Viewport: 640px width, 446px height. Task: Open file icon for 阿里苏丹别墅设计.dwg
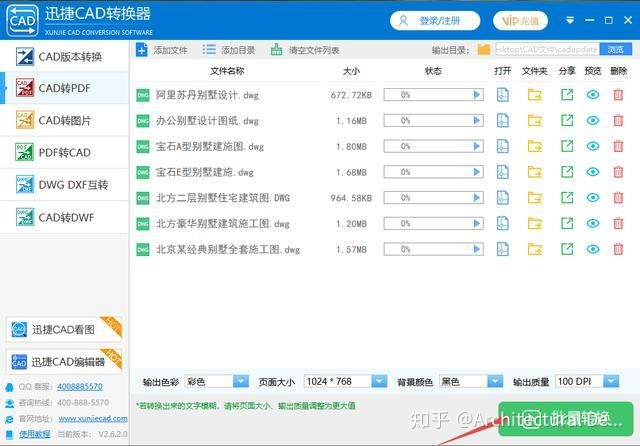point(502,95)
